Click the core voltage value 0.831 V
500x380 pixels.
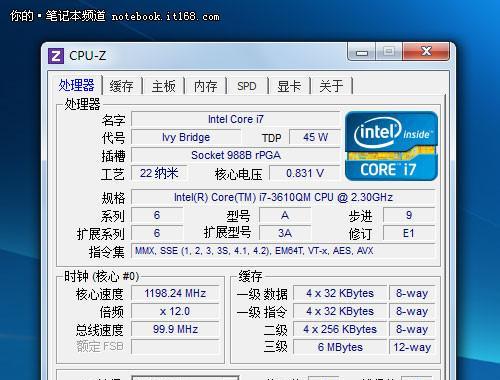coord(305,173)
